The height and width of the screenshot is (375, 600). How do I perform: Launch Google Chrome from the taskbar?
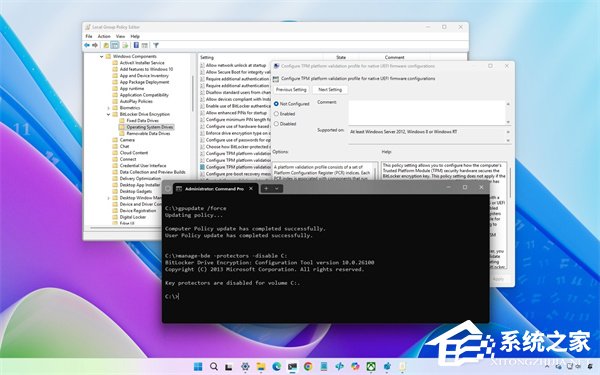(x=308, y=367)
